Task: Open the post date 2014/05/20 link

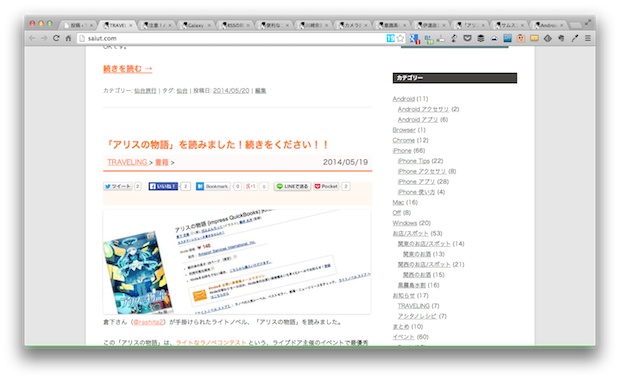Action: (x=231, y=91)
